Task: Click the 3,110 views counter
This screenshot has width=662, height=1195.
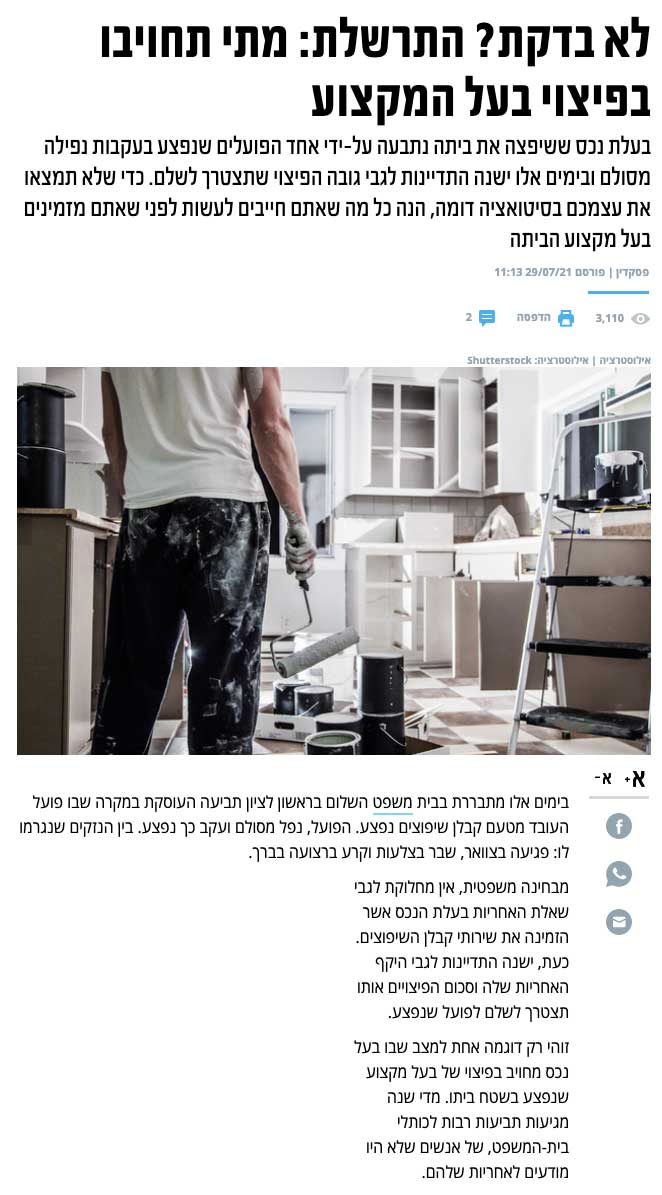Action: click(609, 319)
